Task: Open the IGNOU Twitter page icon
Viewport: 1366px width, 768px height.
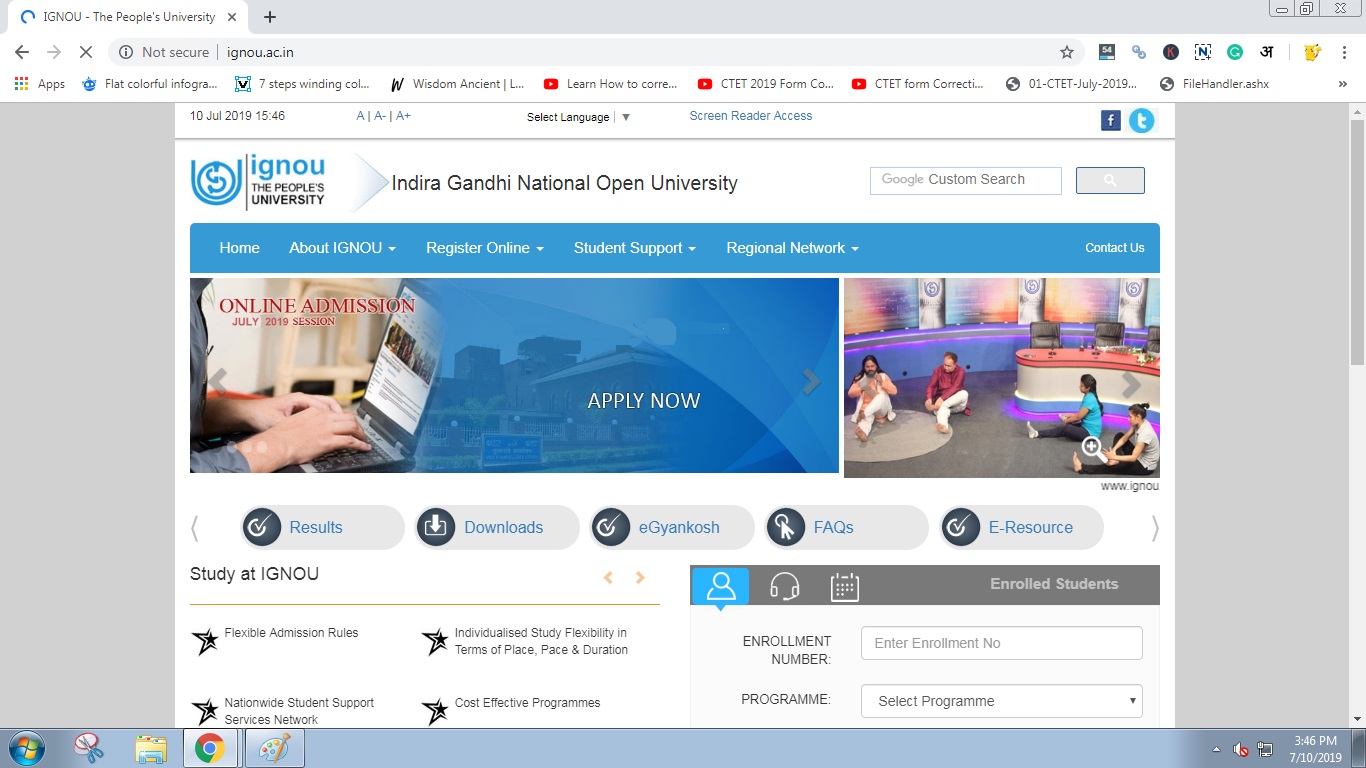Action: pos(1141,121)
